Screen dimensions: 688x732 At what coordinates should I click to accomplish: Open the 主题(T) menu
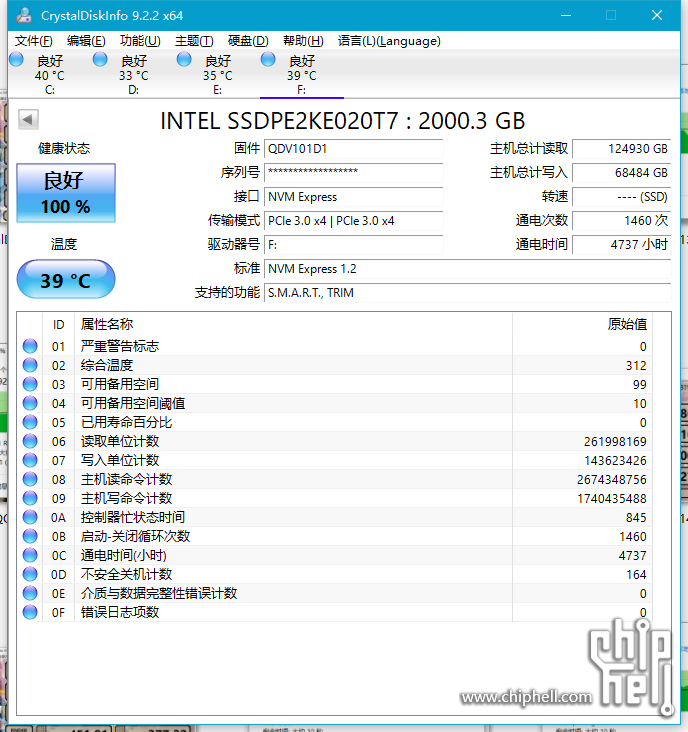coord(194,41)
